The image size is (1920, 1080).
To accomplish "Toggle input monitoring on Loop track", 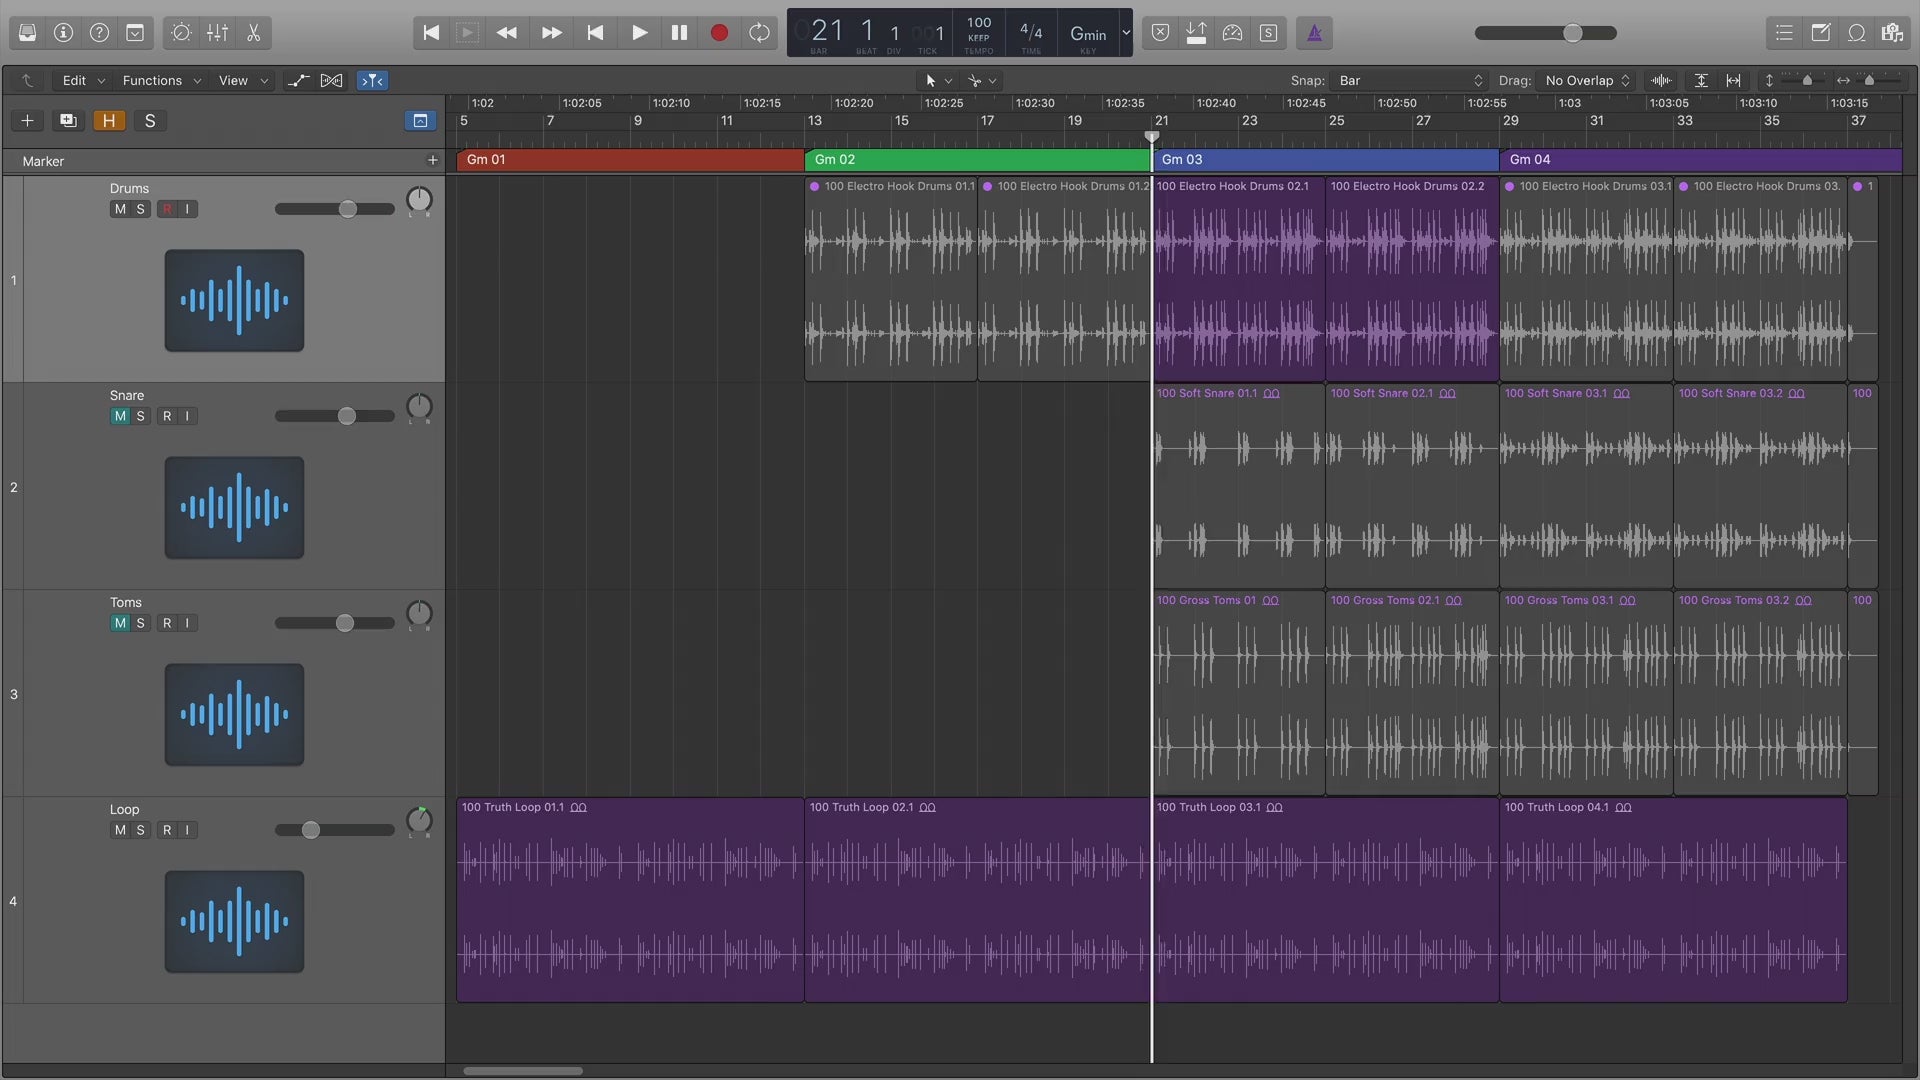I will [x=187, y=830].
